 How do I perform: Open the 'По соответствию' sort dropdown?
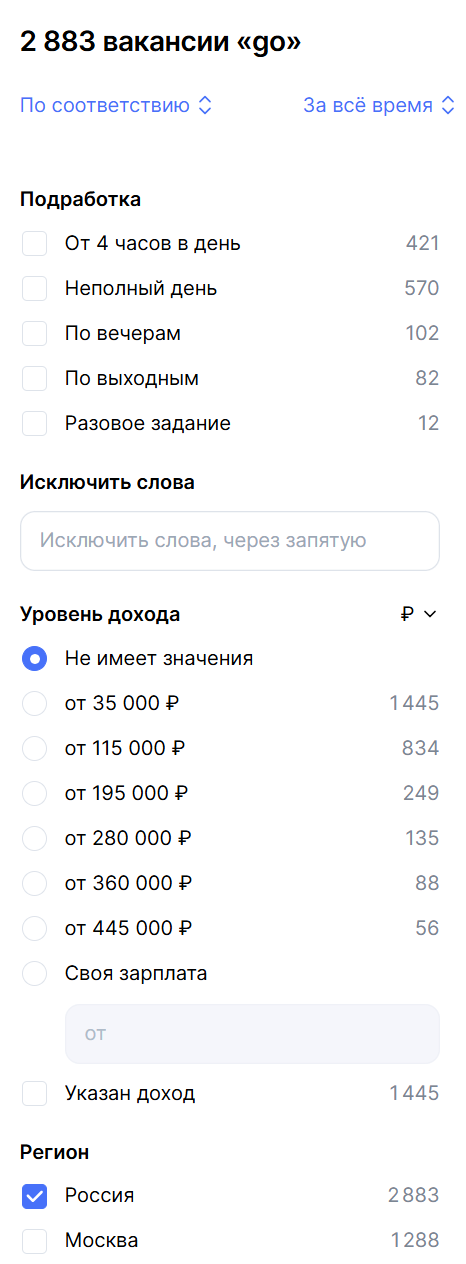[x=116, y=106]
